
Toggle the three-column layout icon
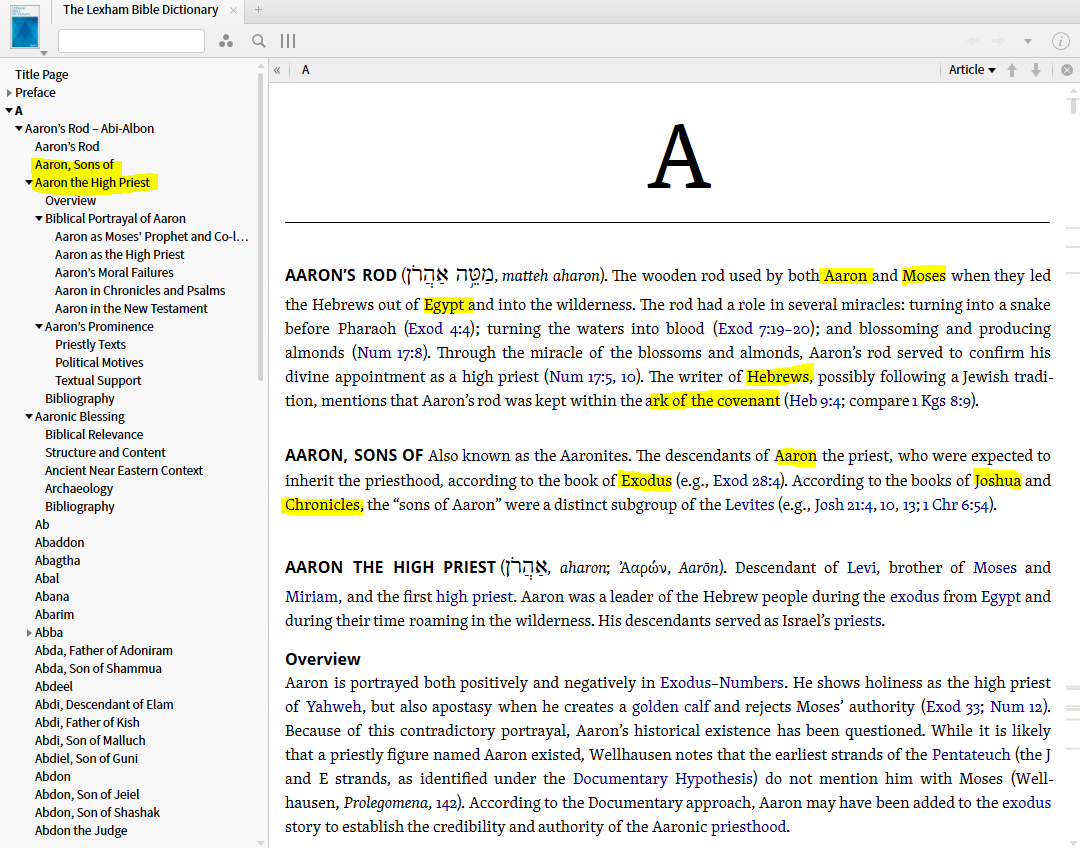(x=288, y=41)
